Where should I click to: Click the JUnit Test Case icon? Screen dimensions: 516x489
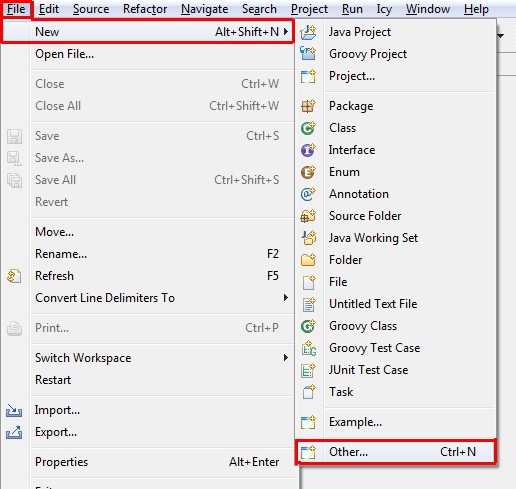pos(308,370)
